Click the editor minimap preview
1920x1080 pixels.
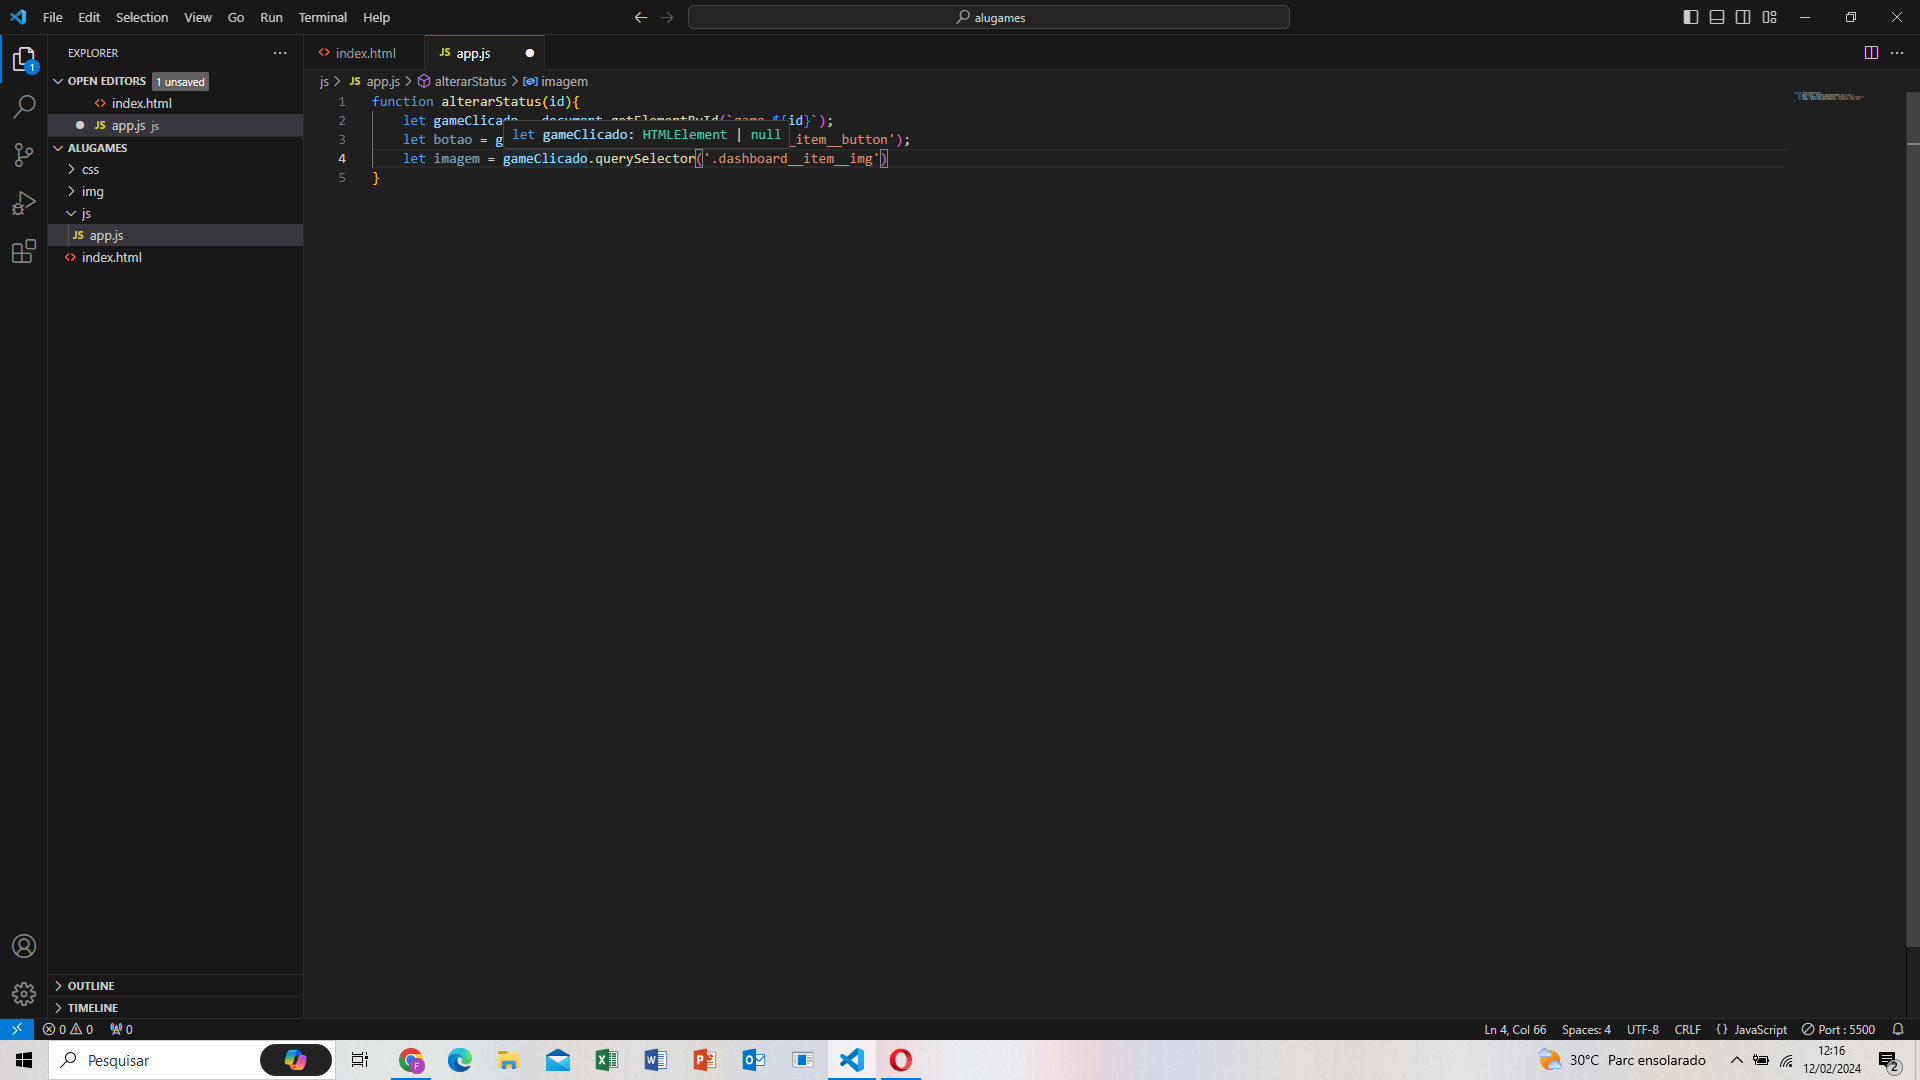(x=1828, y=97)
